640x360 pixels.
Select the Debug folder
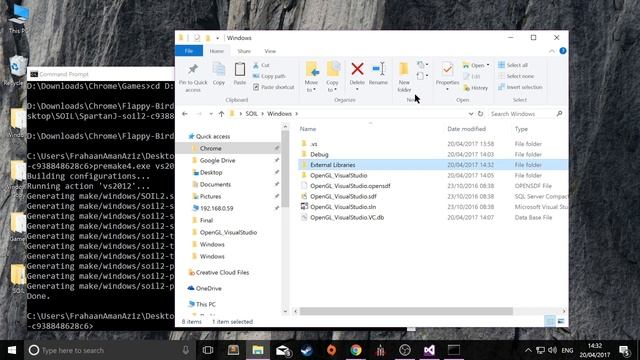[x=319, y=155]
